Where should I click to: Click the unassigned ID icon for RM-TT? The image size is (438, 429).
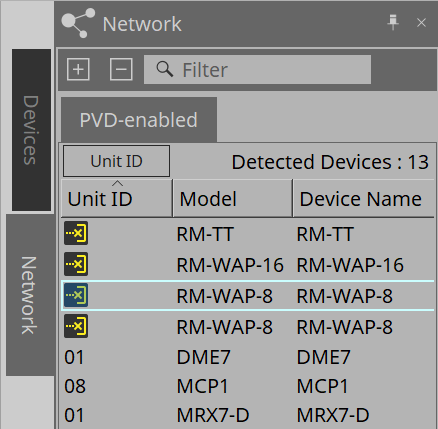point(76,233)
